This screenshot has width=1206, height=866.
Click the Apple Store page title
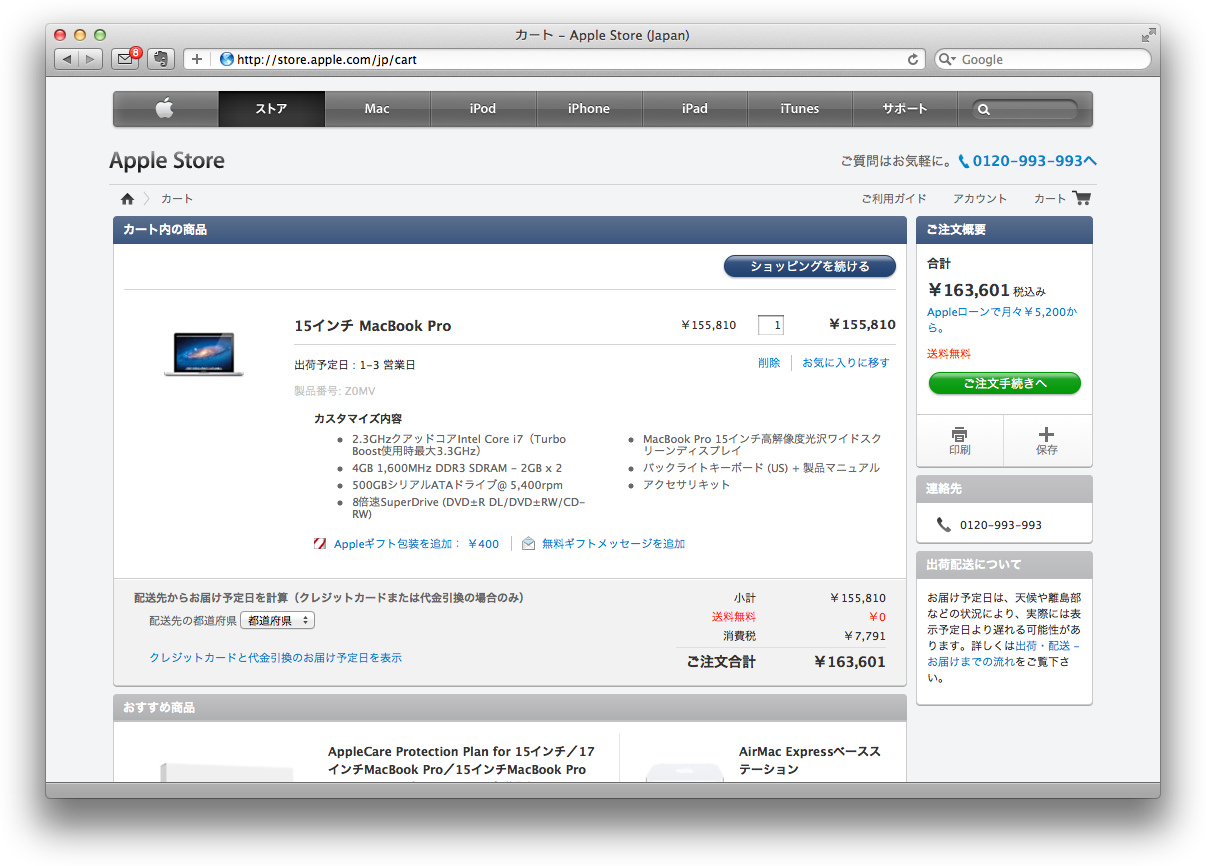click(x=167, y=161)
